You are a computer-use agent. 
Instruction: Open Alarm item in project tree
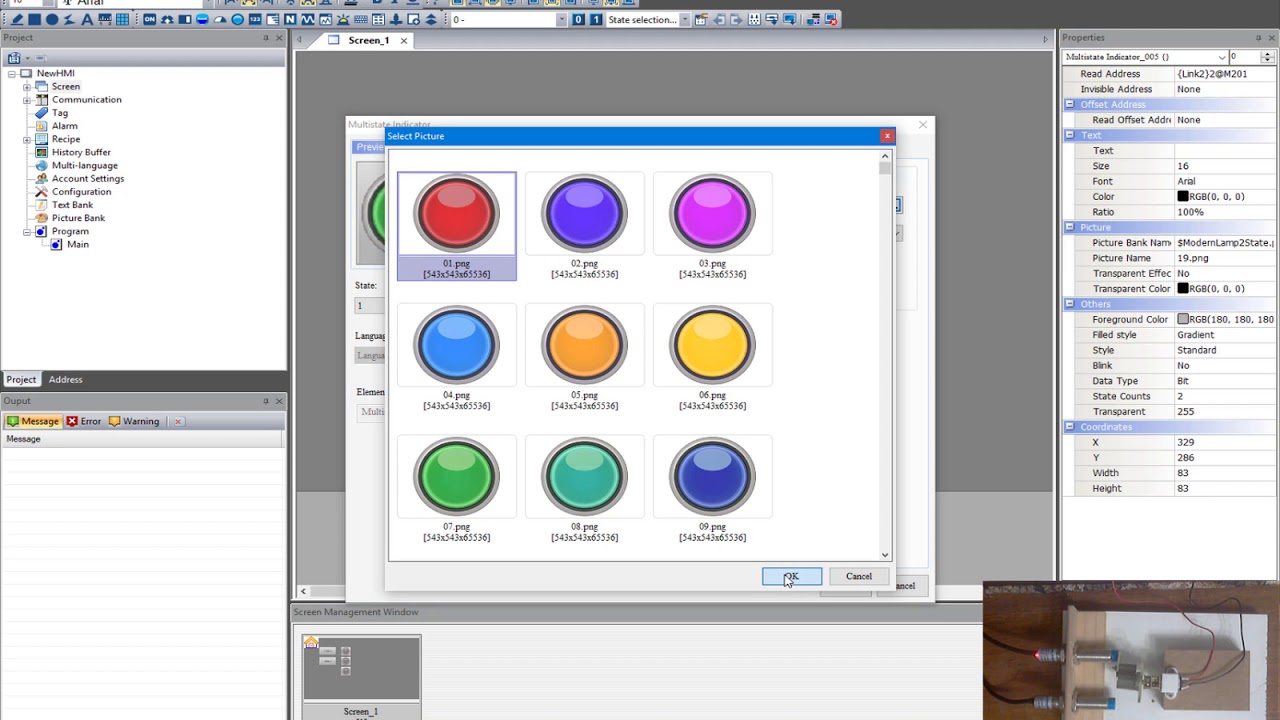click(64, 126)
